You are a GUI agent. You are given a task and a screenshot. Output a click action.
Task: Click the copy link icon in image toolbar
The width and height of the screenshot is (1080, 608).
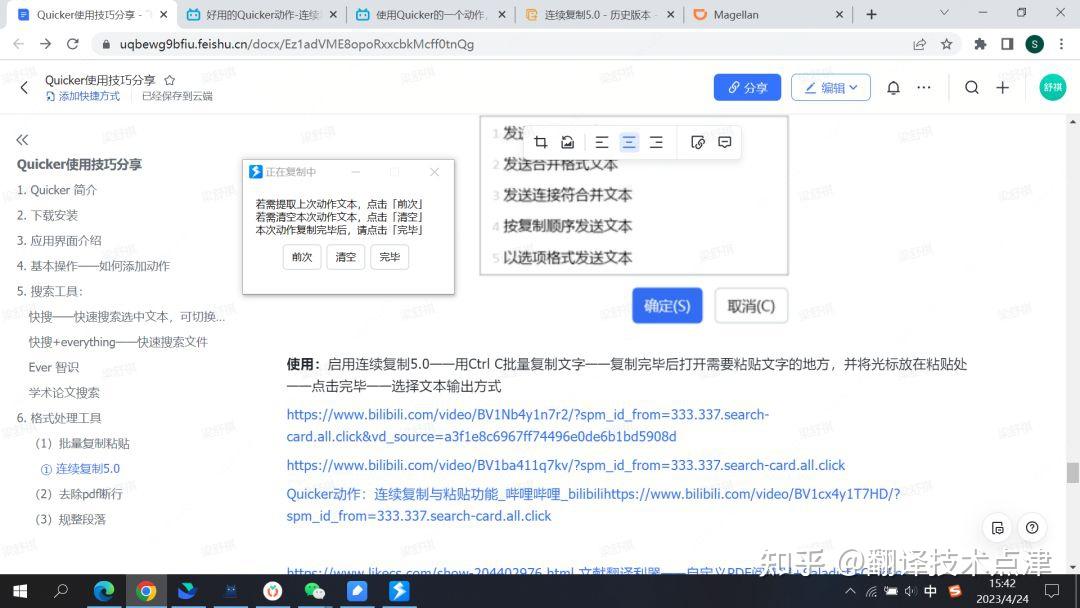coord(698,142)
